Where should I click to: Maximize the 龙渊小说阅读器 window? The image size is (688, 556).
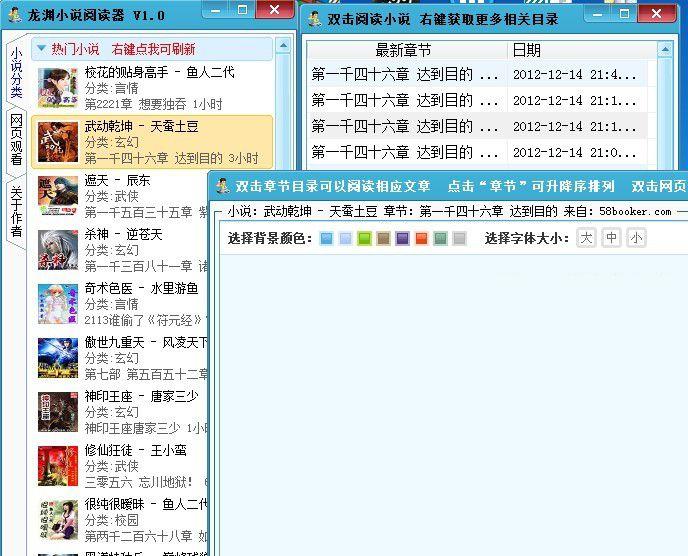(242, 9)
